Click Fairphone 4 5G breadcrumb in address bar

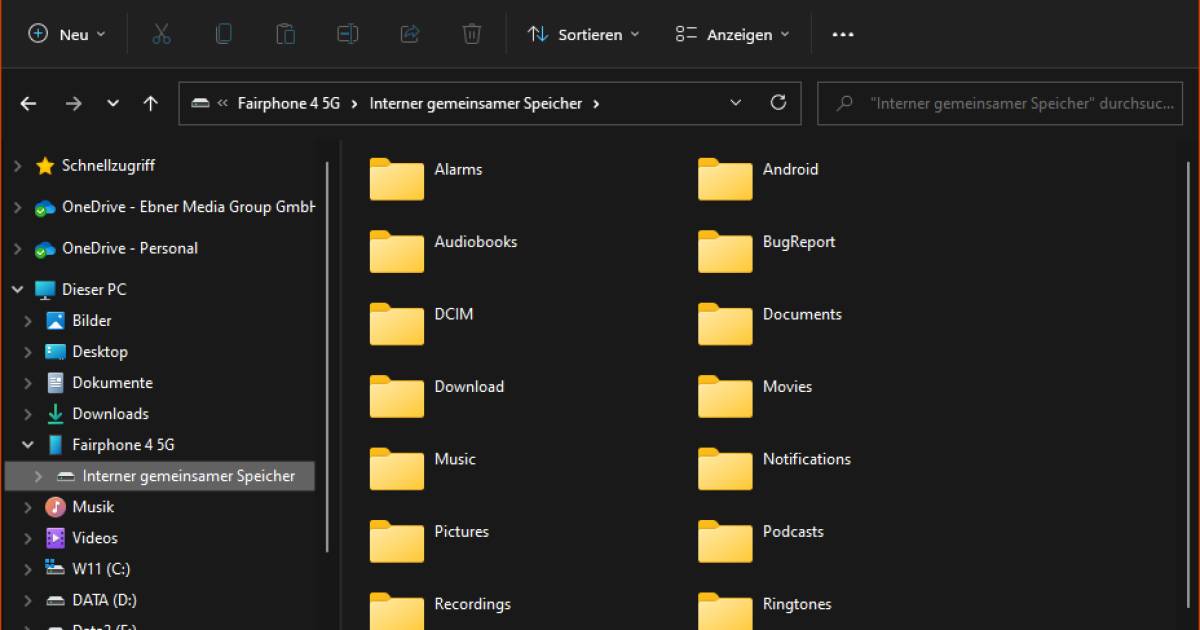click(x=289, y=103)
